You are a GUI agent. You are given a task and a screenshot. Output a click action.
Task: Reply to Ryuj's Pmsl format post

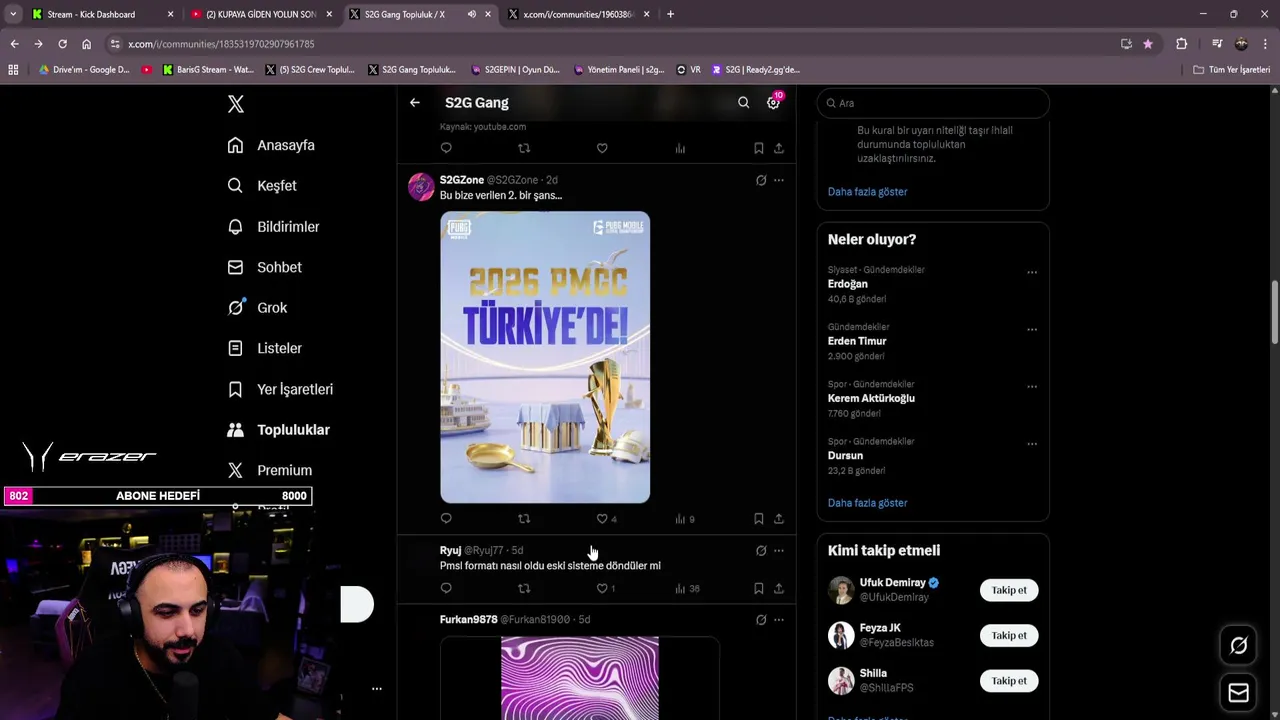(446, 589)
